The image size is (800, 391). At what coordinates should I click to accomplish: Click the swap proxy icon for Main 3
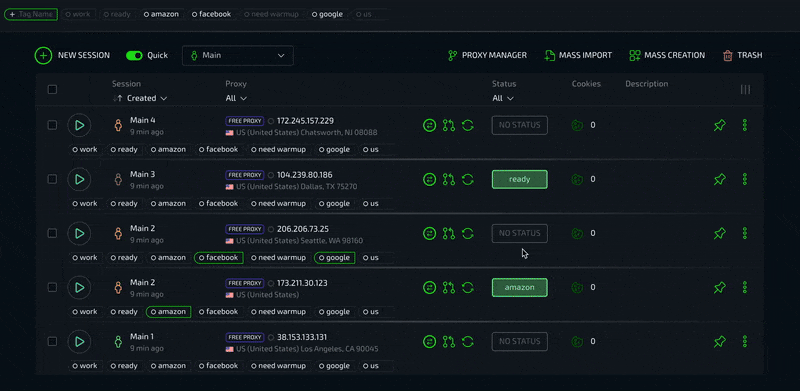pyautogui.click(x=430, y=179)
